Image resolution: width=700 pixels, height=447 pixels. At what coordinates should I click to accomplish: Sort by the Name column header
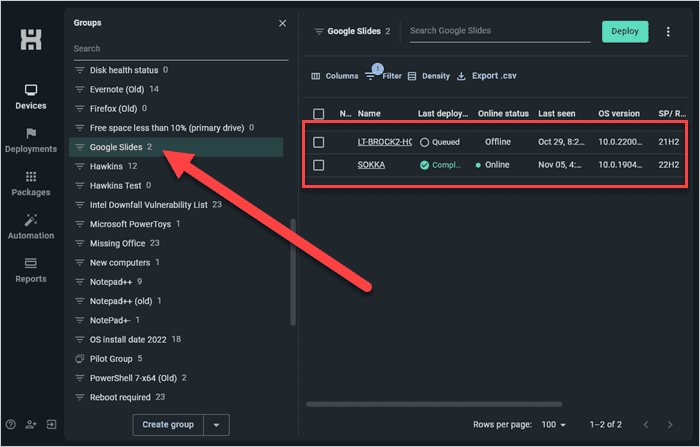point(369,114)
